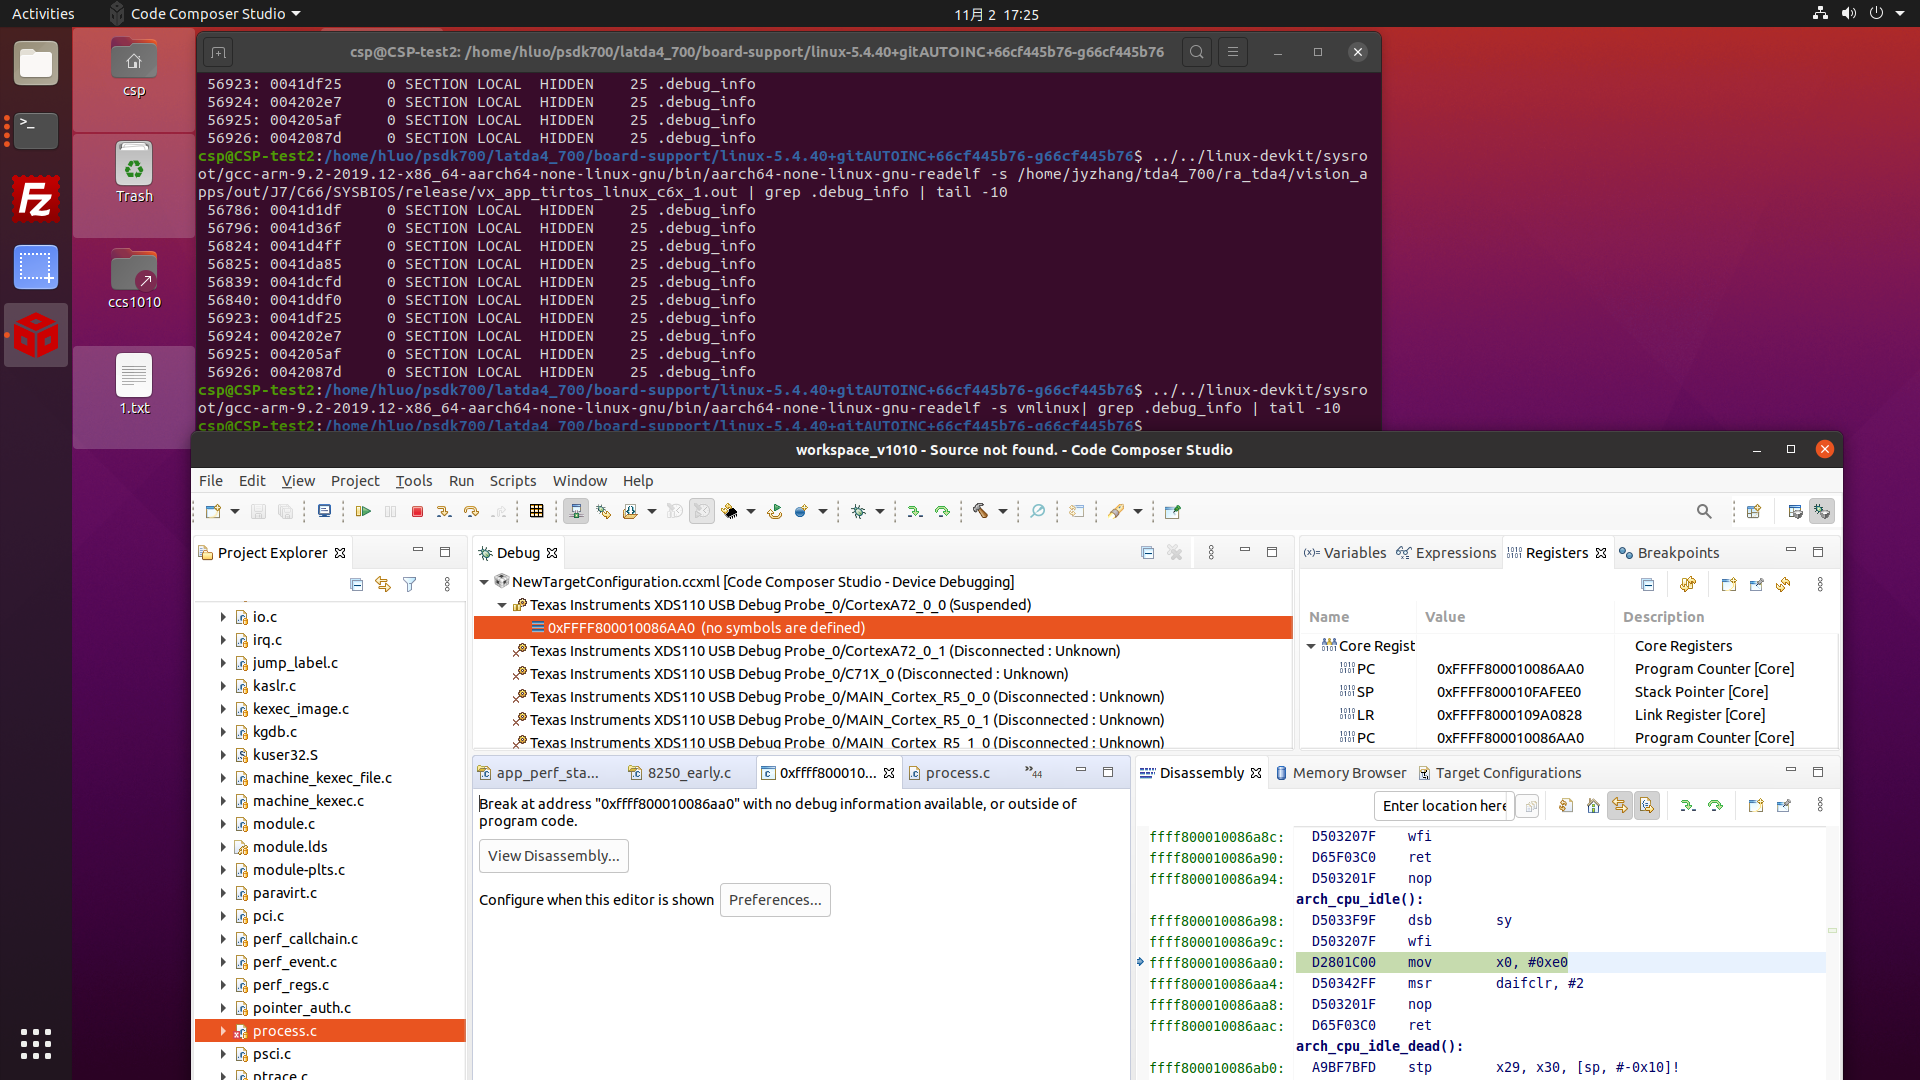The height and width of the screenshot is (1080, 1920).
Task: Click Activities in the top bar
Action: coord(43,14)
